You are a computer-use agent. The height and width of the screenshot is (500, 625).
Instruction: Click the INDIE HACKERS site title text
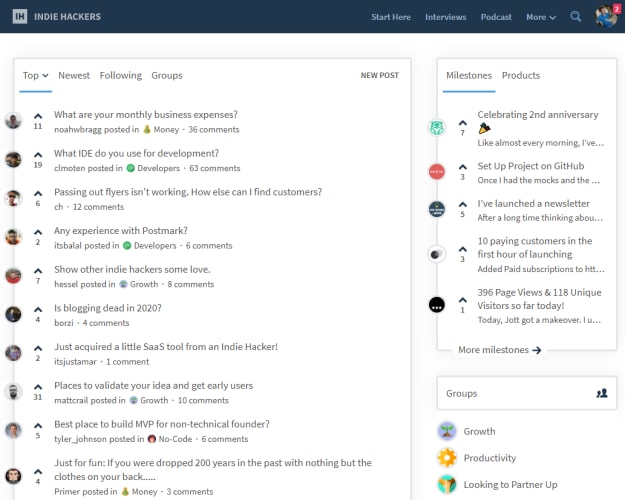coord(67,17)
